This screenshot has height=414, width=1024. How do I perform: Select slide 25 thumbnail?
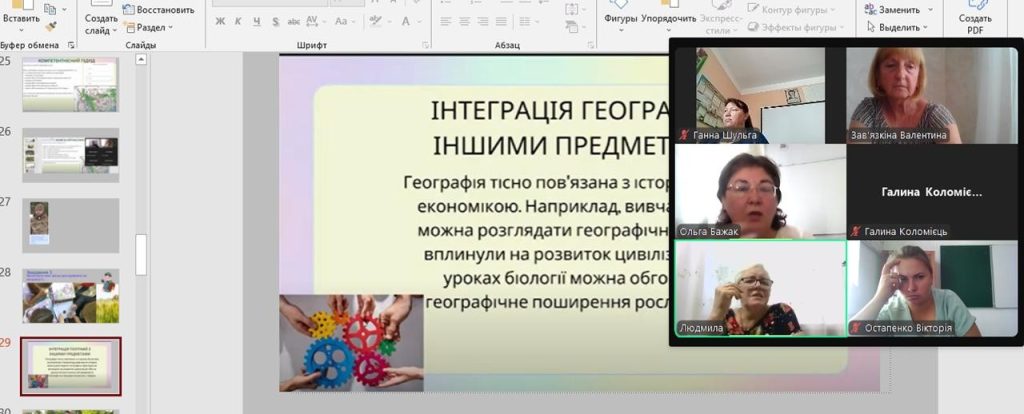coord(71,84)
